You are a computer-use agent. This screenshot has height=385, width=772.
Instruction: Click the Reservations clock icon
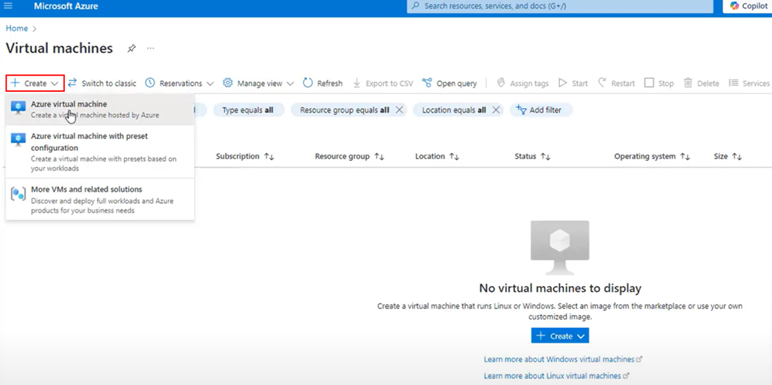click(150, 83)
